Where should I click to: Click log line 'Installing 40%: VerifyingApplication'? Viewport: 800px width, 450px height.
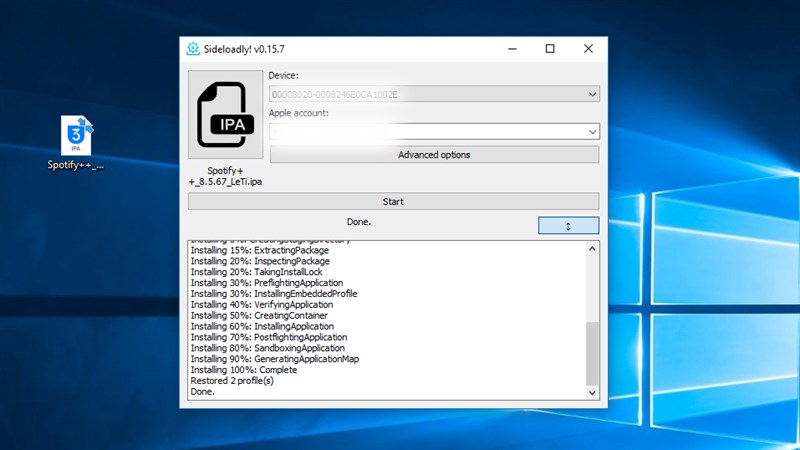(x=262, y=305)
